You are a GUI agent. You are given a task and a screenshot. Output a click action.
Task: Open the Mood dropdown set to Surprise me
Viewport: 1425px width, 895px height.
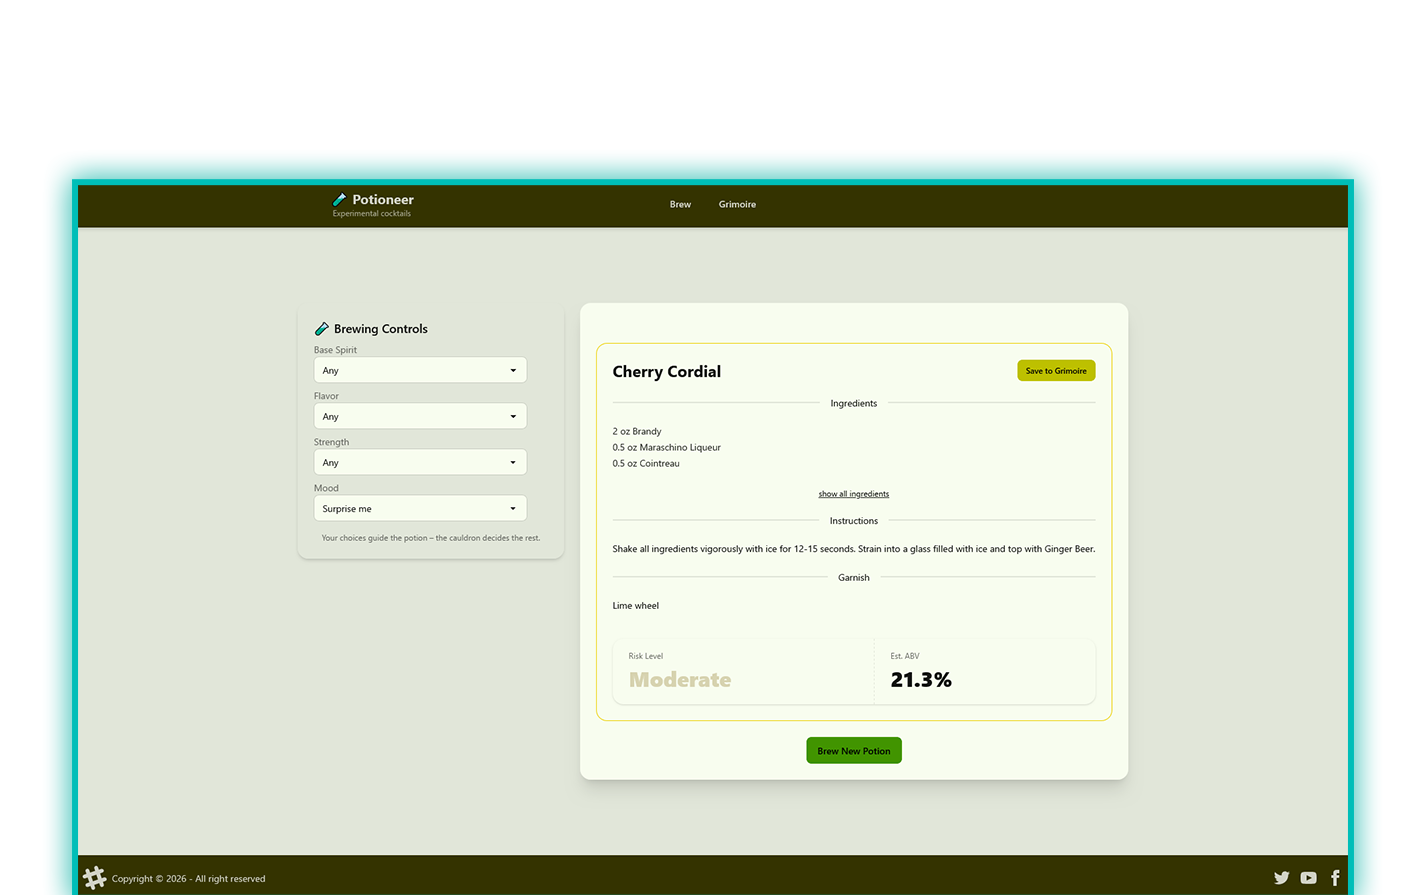(420, 508)
